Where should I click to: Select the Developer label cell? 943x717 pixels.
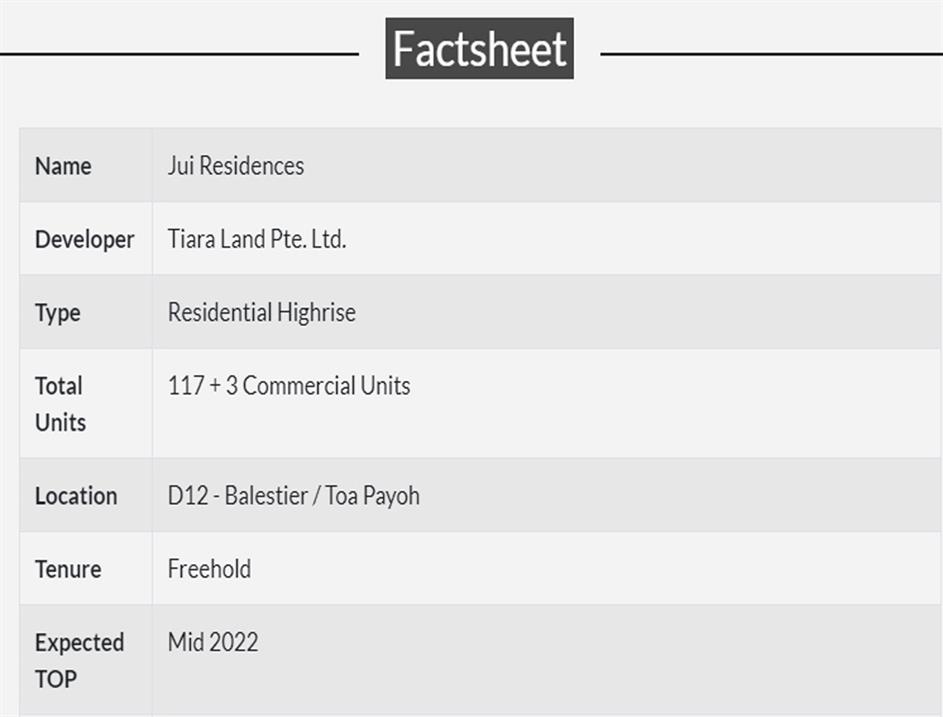pyautogui.click(x=84, y=240)
